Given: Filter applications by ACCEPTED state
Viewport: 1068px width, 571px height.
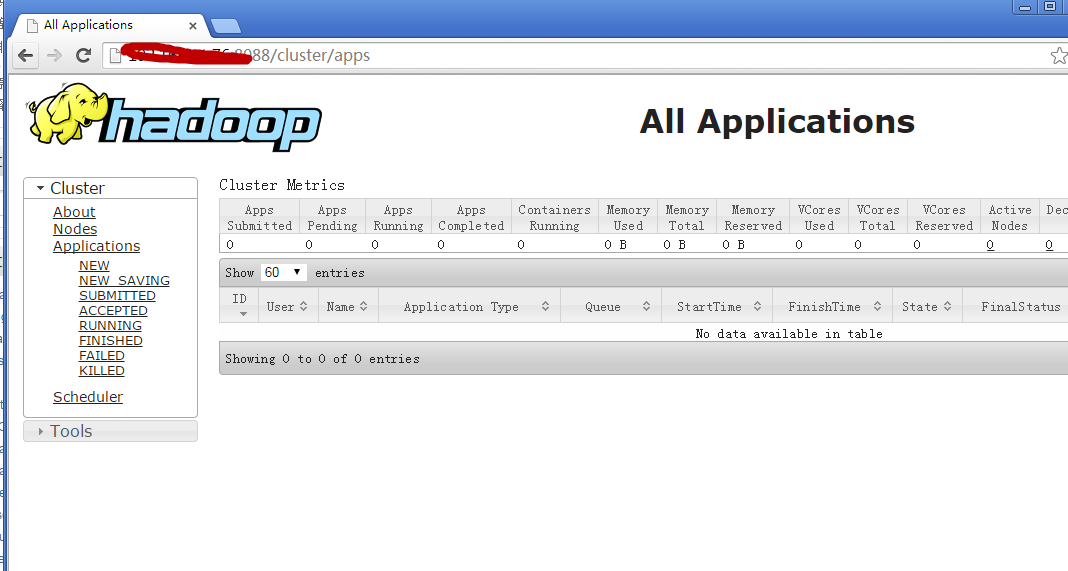Looking at the screenshot, I should [113, 311].
